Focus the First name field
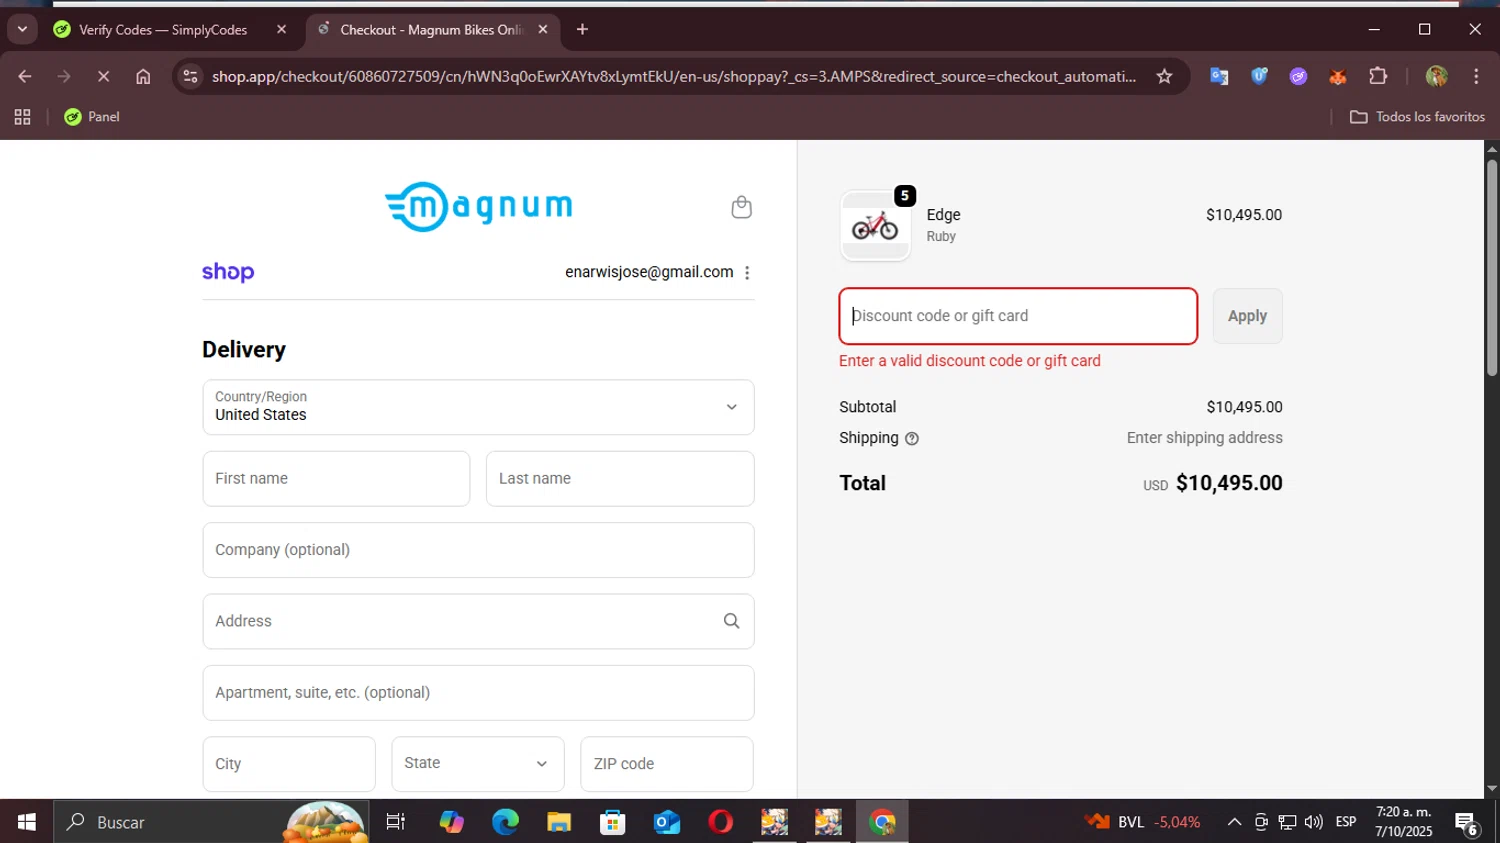The width and height of the screenshot is (1500, 843). pyautogui.click(x=336, y=479)
